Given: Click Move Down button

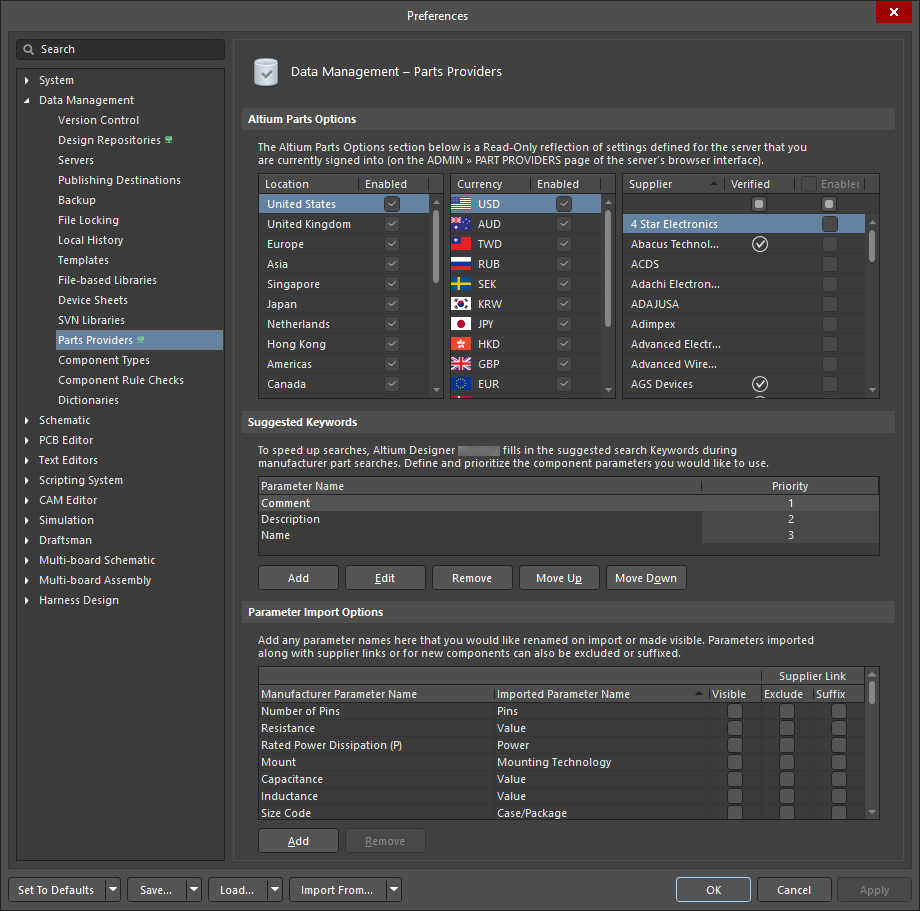Looking at the screenshot, I should coord(646,578).
